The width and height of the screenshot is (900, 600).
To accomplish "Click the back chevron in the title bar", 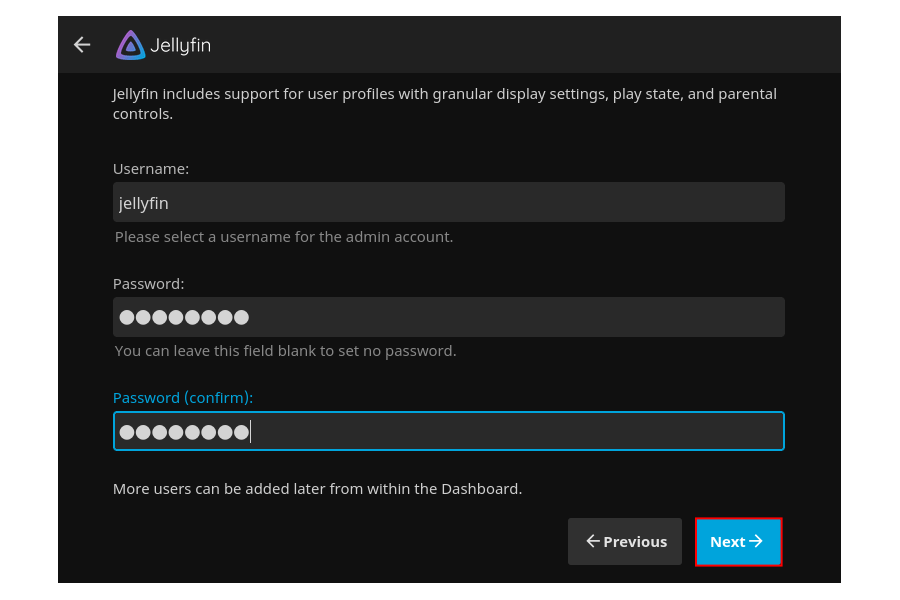I will 81,44.
